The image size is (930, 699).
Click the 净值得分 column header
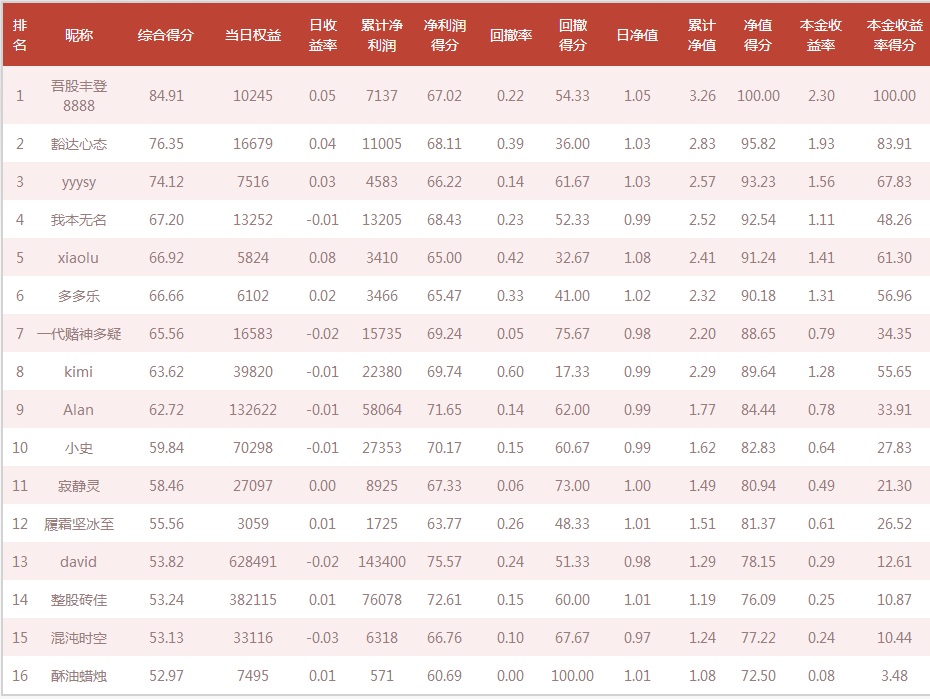(758, 35)
